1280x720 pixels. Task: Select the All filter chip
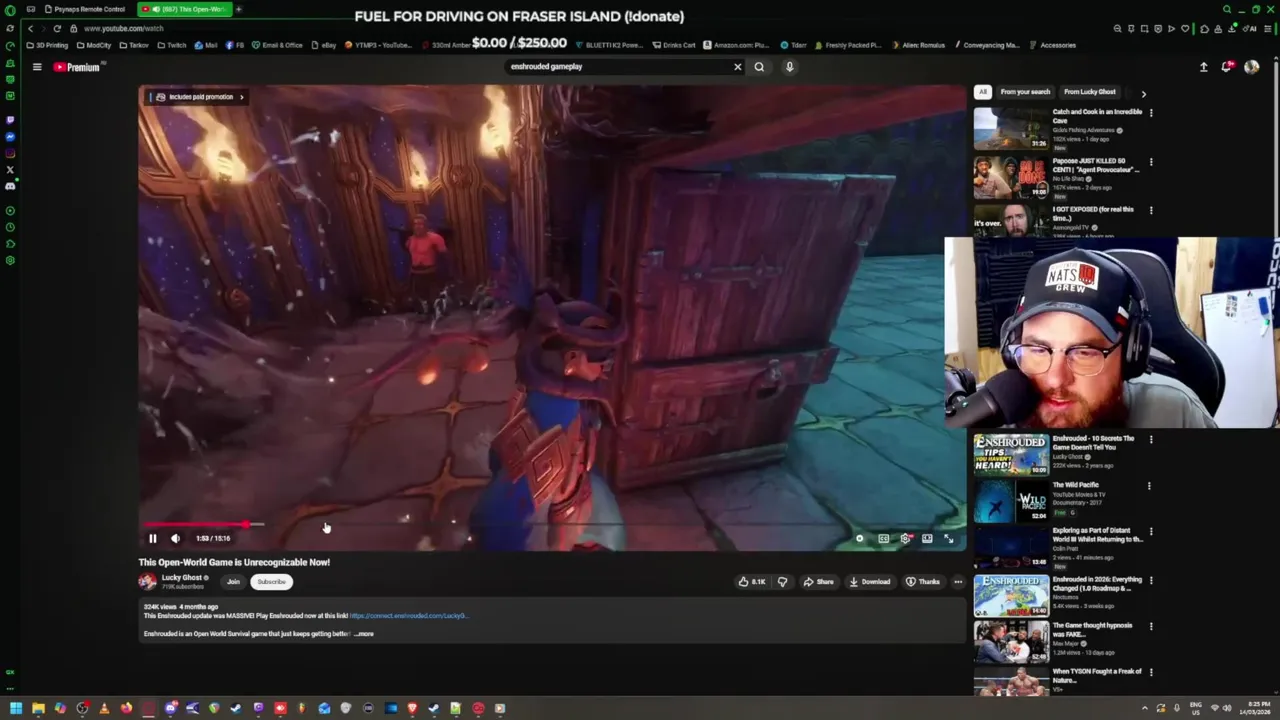[983, 92]
